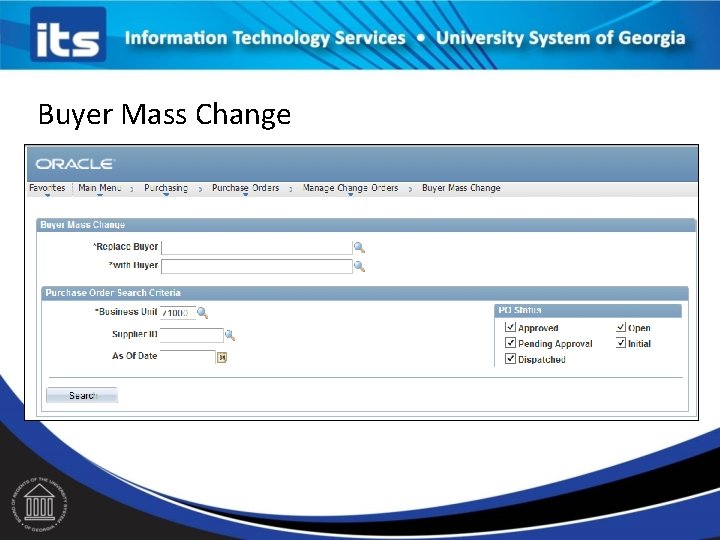
Task: Click the Purchase Order Search Criteria header
Action: [366, 293]
